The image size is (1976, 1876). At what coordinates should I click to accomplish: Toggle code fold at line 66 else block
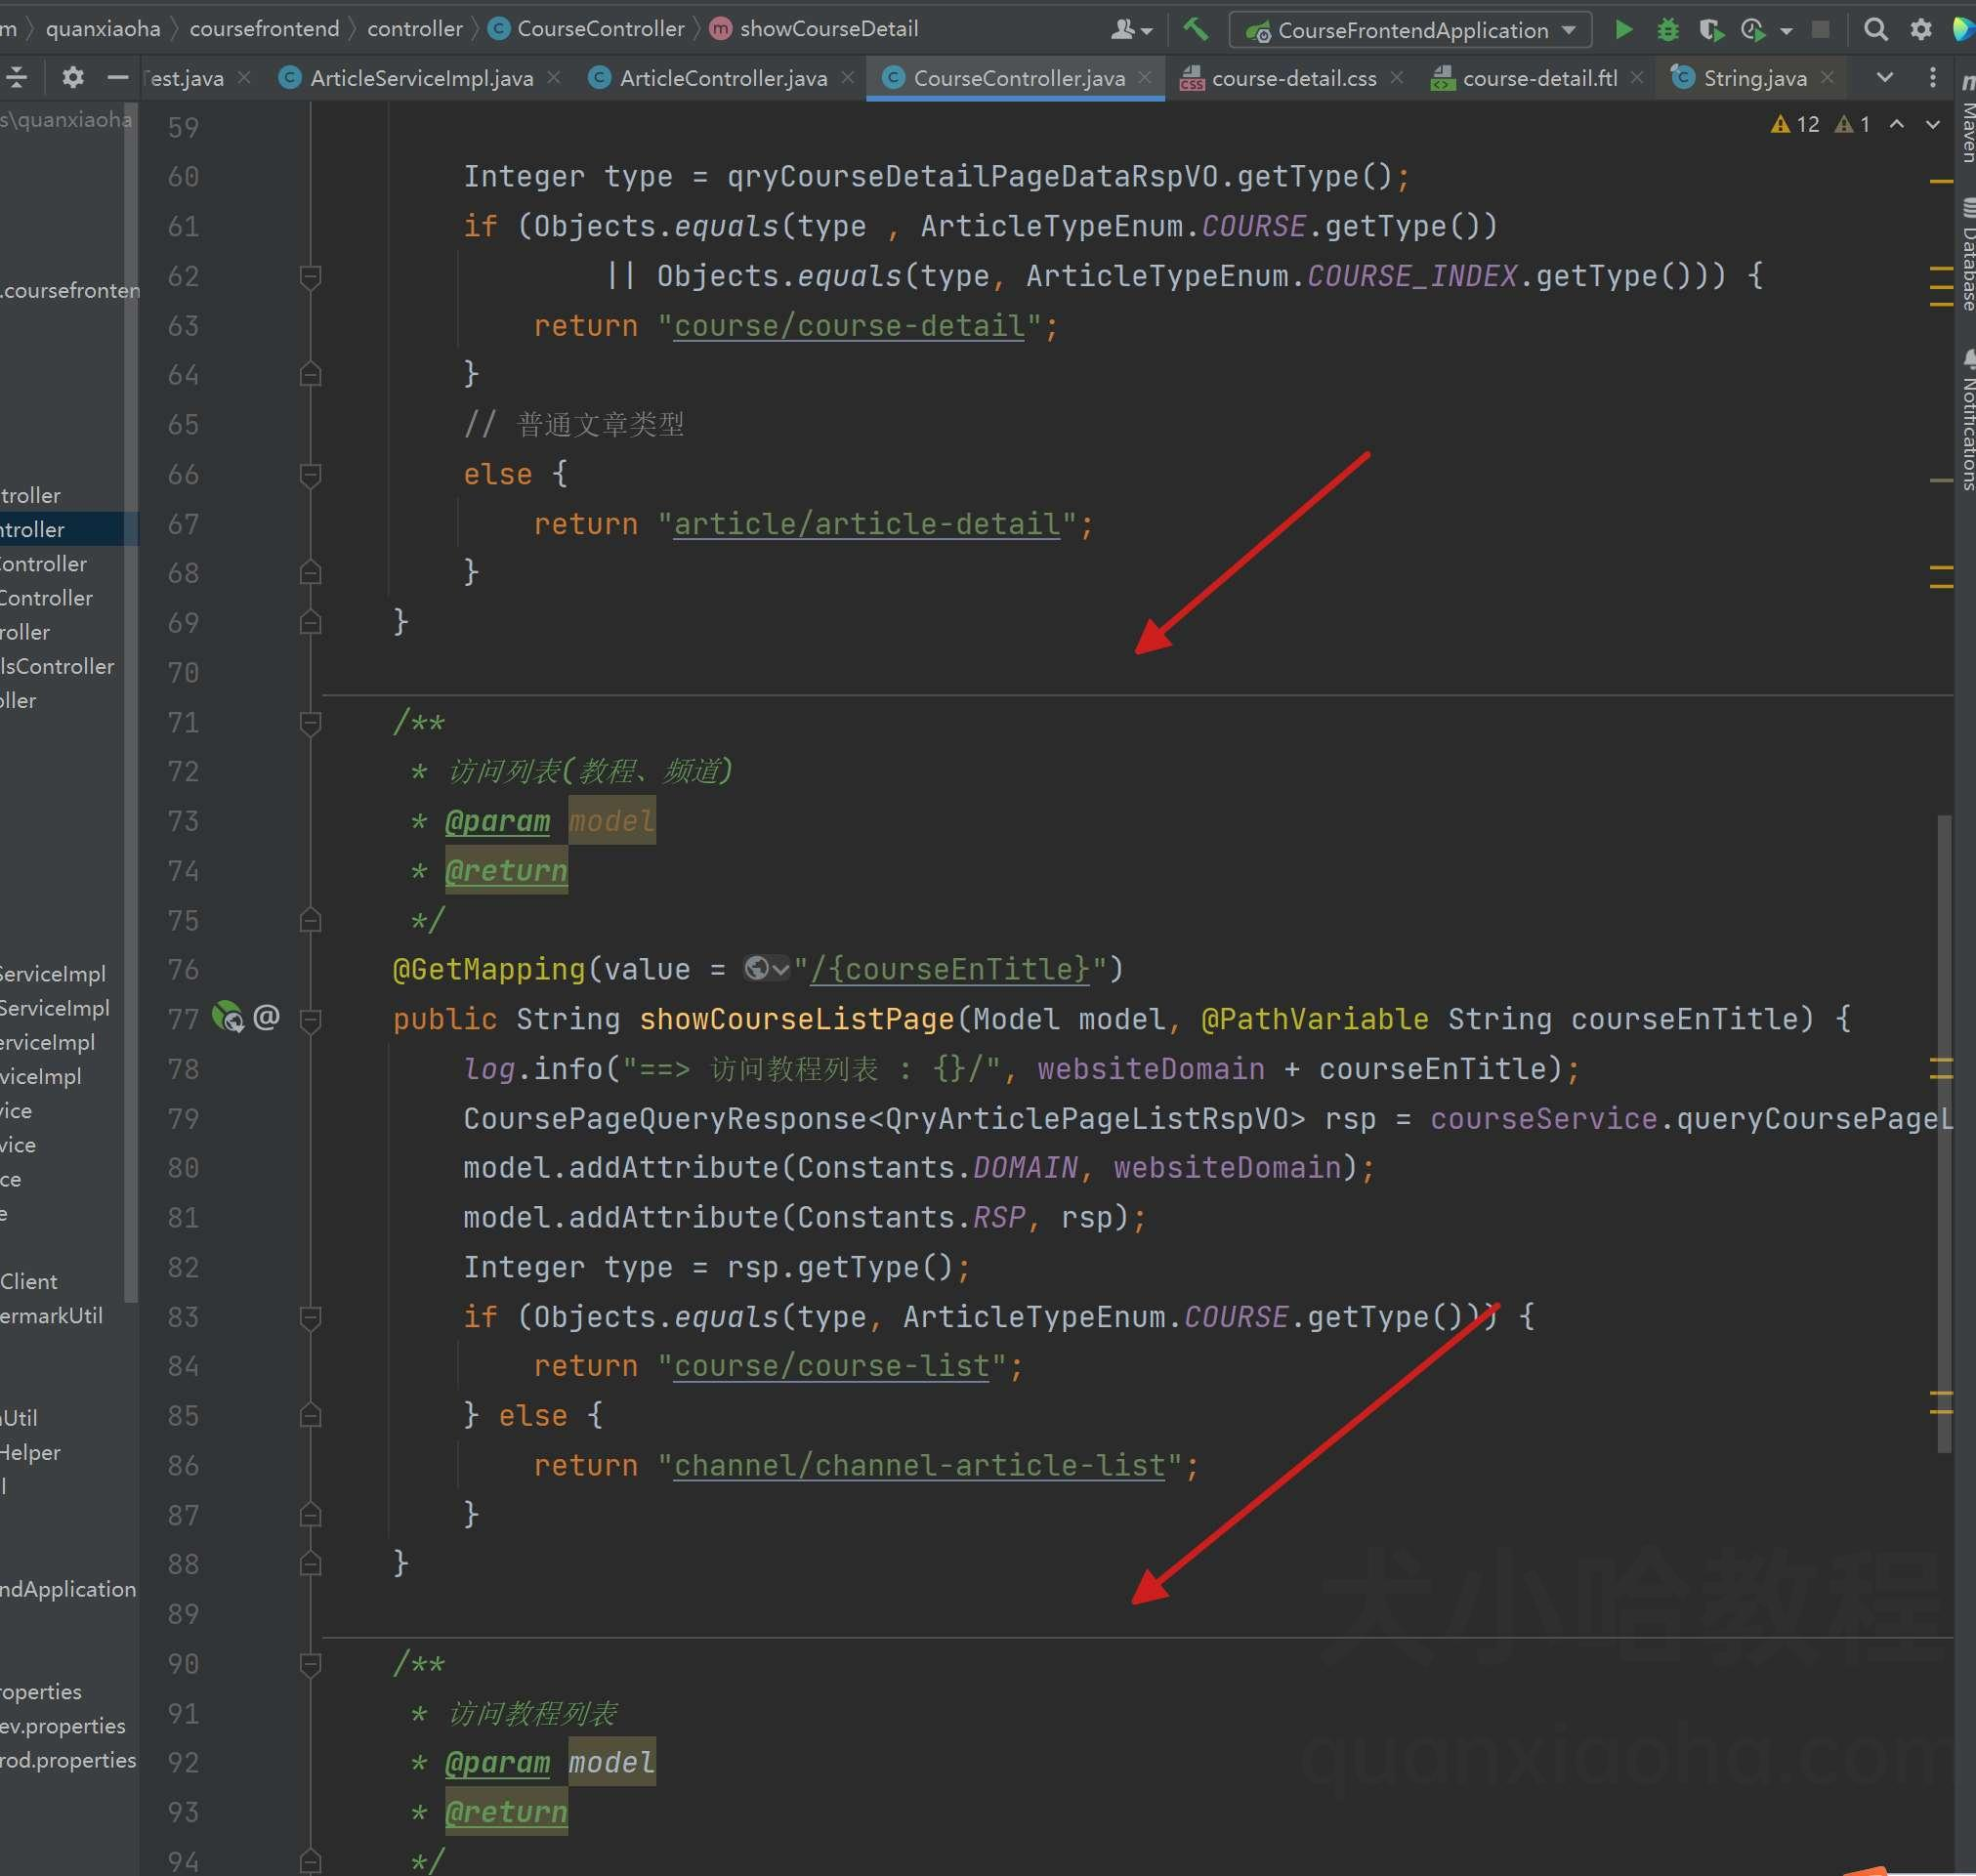pos(310,474)
